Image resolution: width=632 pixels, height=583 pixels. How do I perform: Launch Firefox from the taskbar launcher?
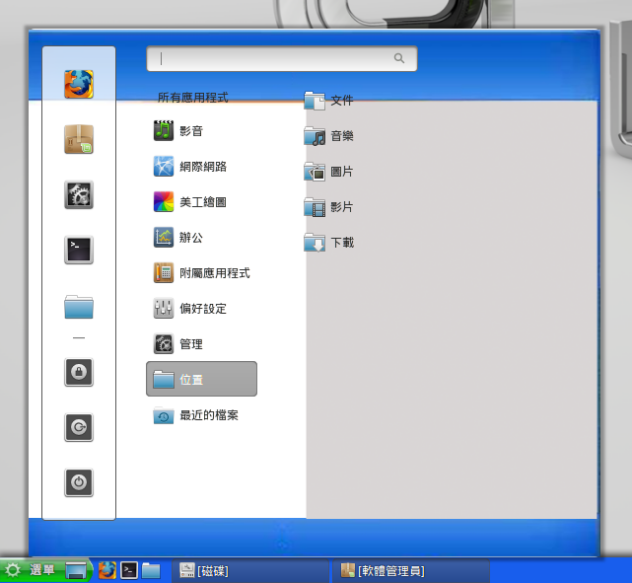coord(107,571)
